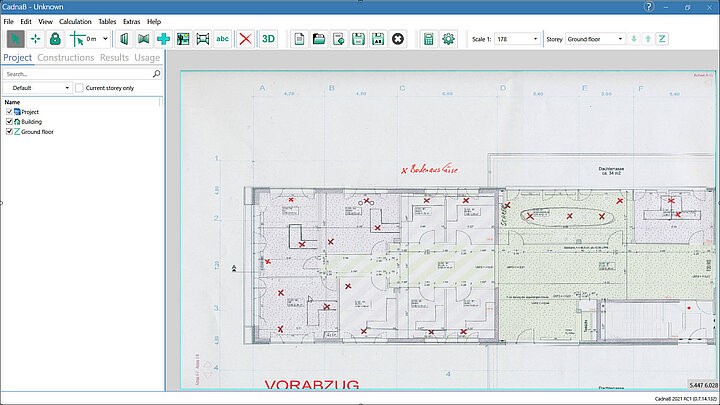
Task: Click the red X delete icon
Action: pos(245,39)
